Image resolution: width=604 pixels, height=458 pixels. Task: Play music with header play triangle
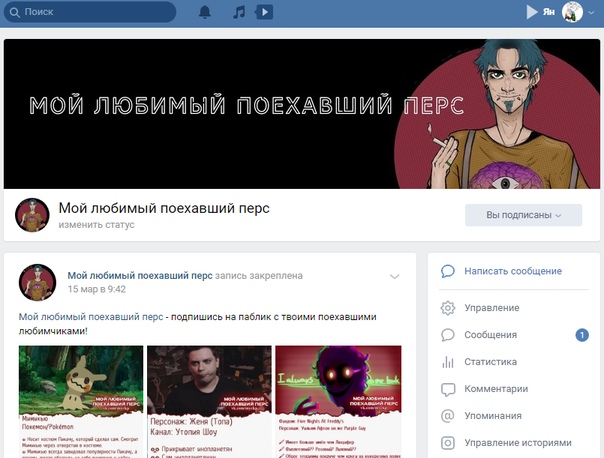[x=532, y=12]
